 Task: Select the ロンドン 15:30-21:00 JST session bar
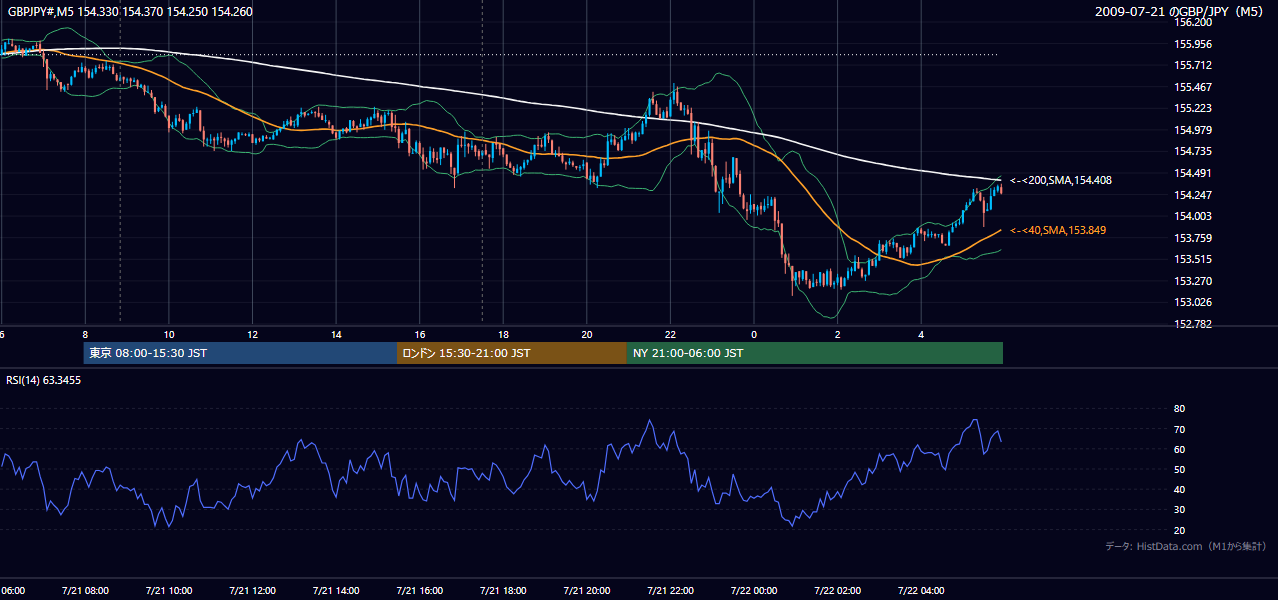pyautogui.click(x=512, y=353)
